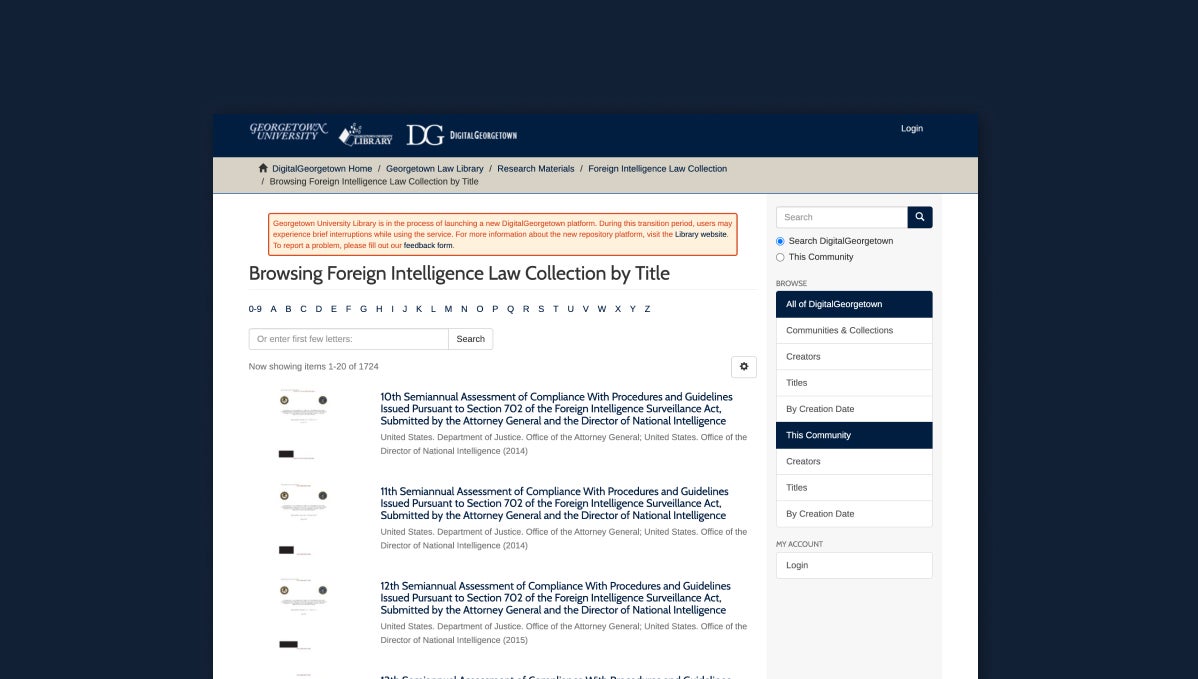The height and width of the screenshot is (679, 1198).
Task: Open the 10th Semiannual Assessment document thumbnail
Action: pos(303,420)
